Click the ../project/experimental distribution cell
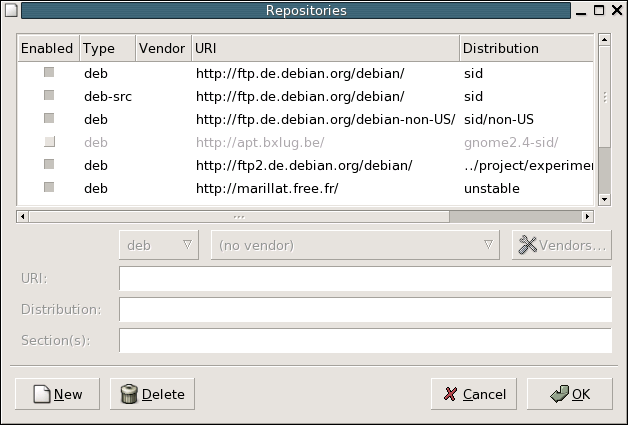This screenshot has width=628, height=425. 528,165
